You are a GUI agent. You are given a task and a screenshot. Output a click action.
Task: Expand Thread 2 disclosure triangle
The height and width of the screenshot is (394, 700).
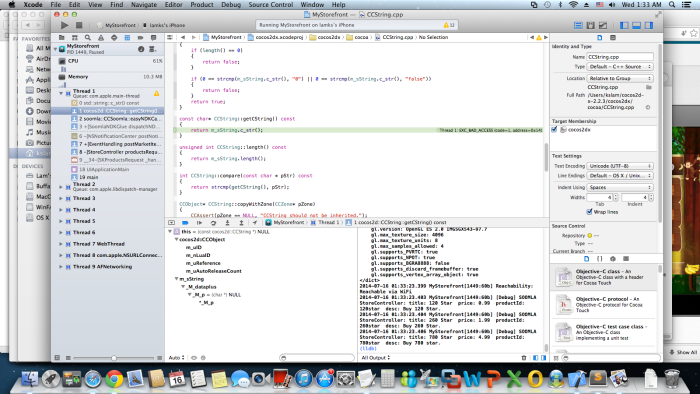tap(61, 187)
